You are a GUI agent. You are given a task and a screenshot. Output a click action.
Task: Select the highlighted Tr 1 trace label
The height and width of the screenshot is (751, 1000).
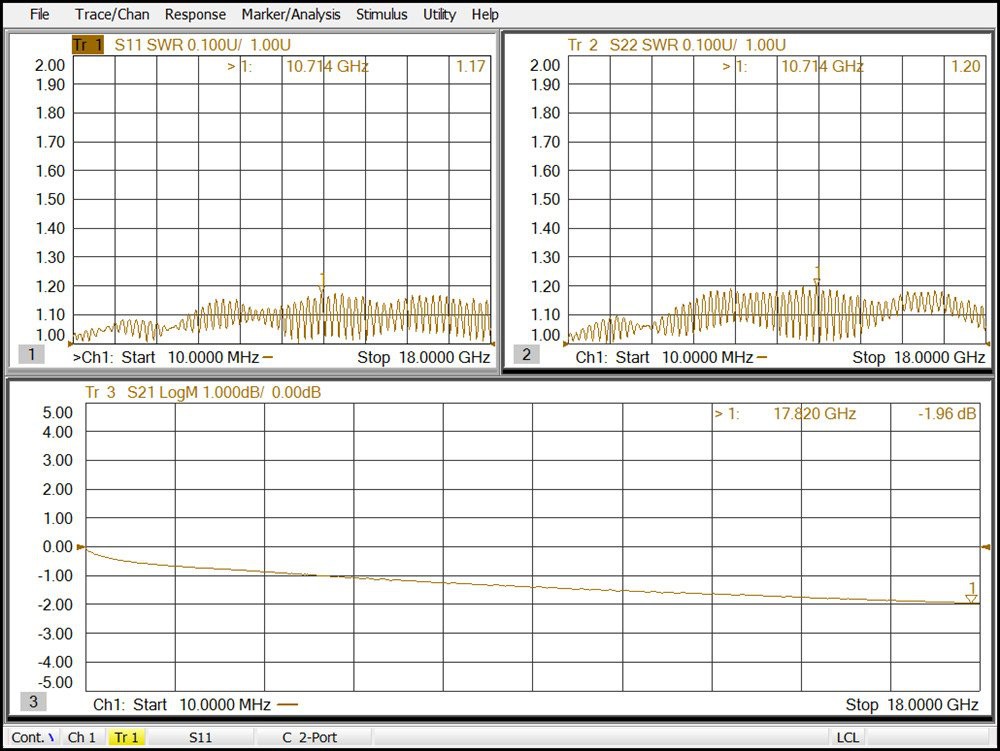[x=88, y=45]
